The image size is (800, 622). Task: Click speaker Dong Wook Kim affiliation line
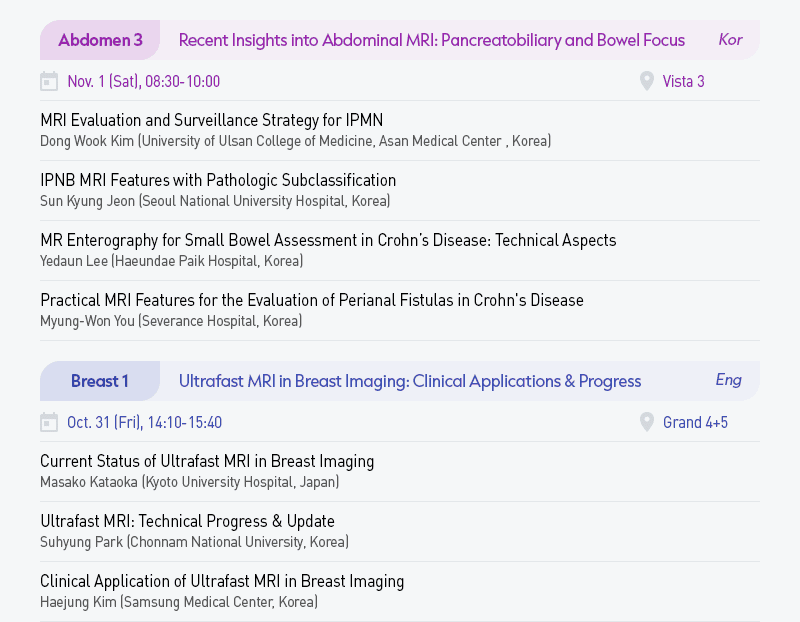295,141
